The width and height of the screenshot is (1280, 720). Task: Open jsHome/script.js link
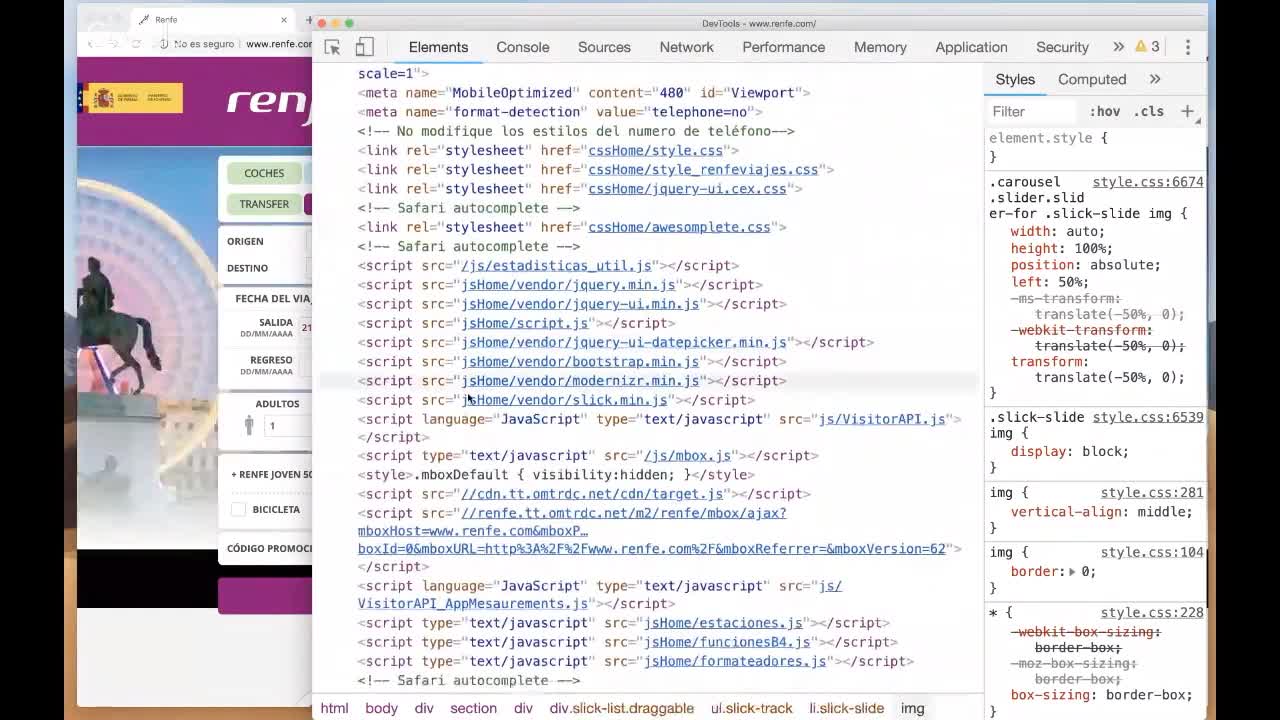click(524, 323)
